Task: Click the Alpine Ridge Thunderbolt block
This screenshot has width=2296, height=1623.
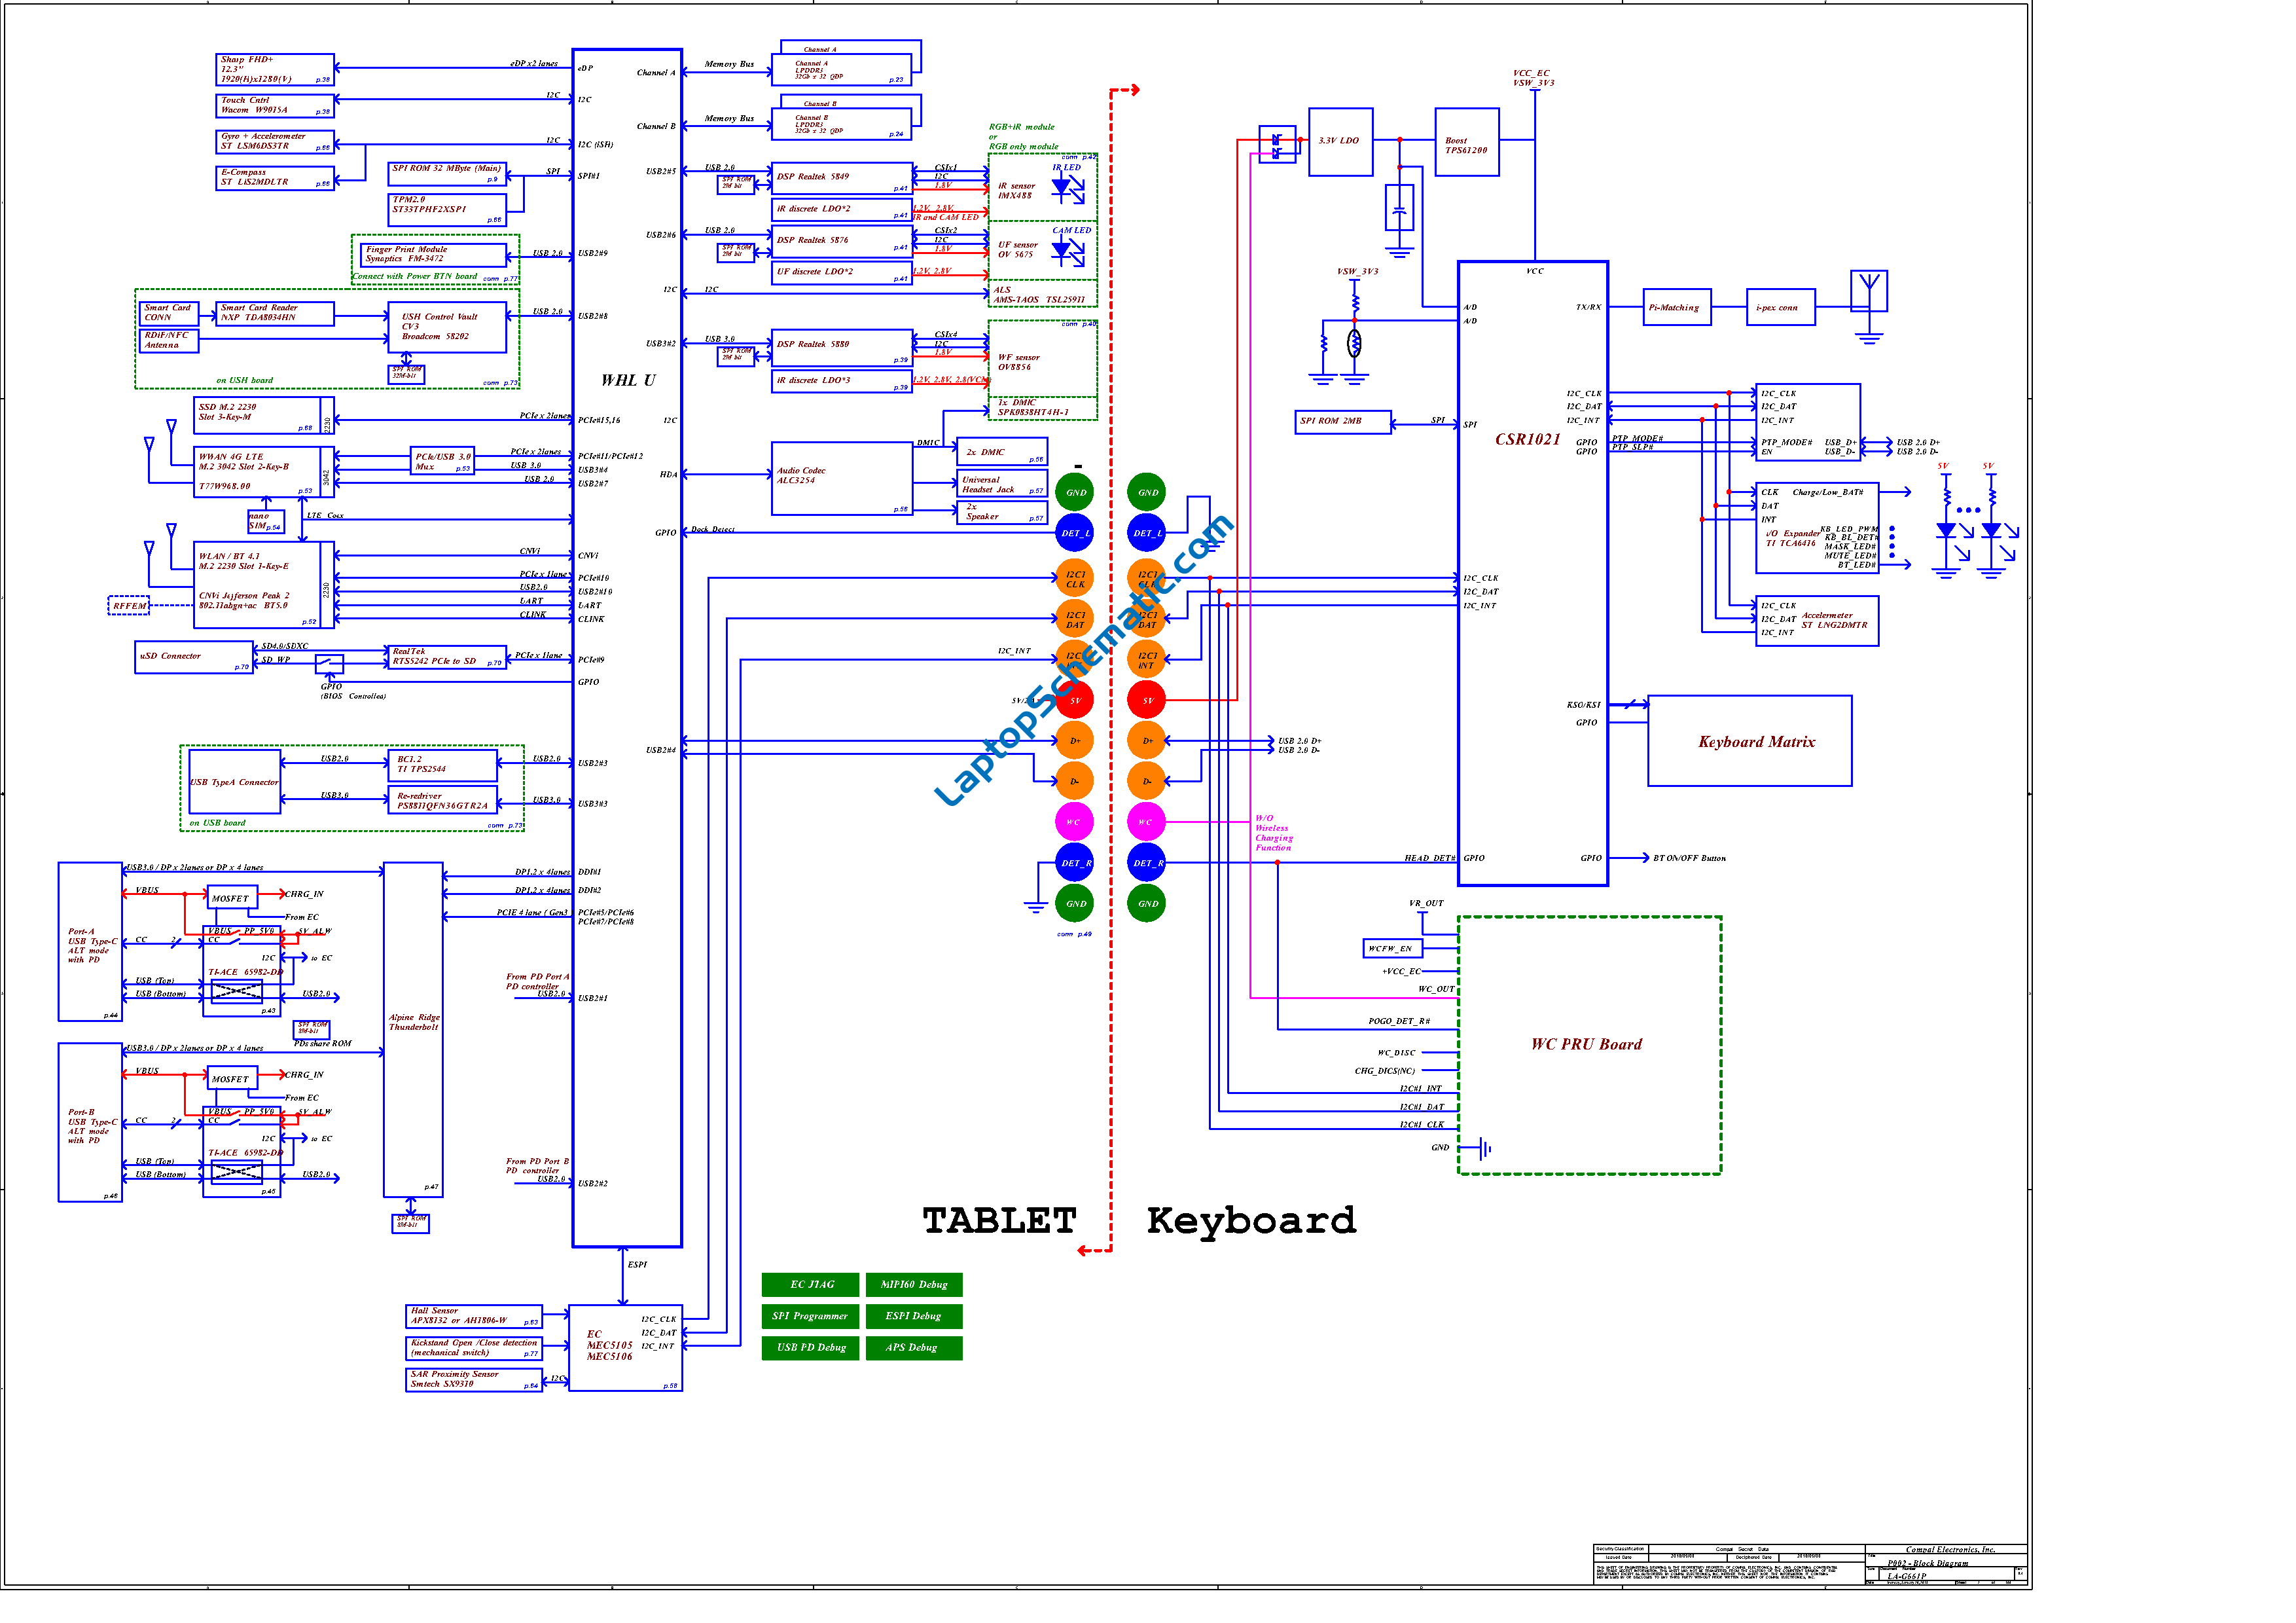Action: pyautogui.click(x=413, y=1029)
